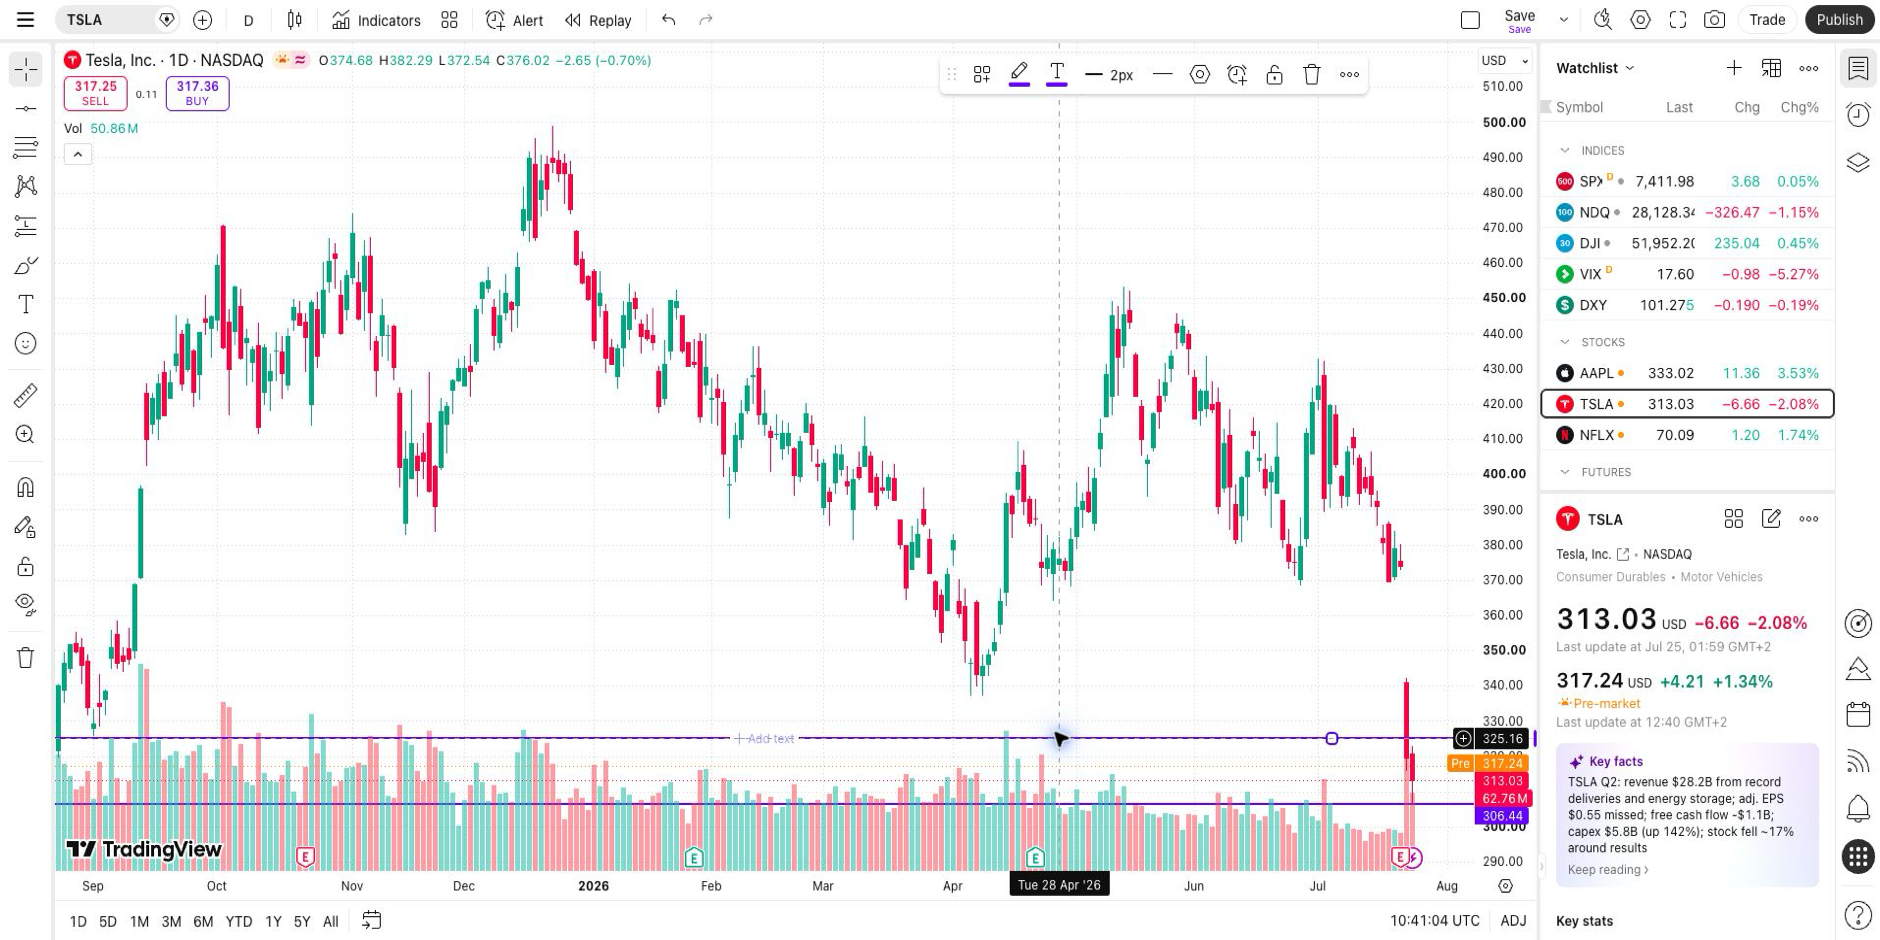Select the 6M time range tab
This screenshot has height=940, width=1880.
(x=203, y=922)
